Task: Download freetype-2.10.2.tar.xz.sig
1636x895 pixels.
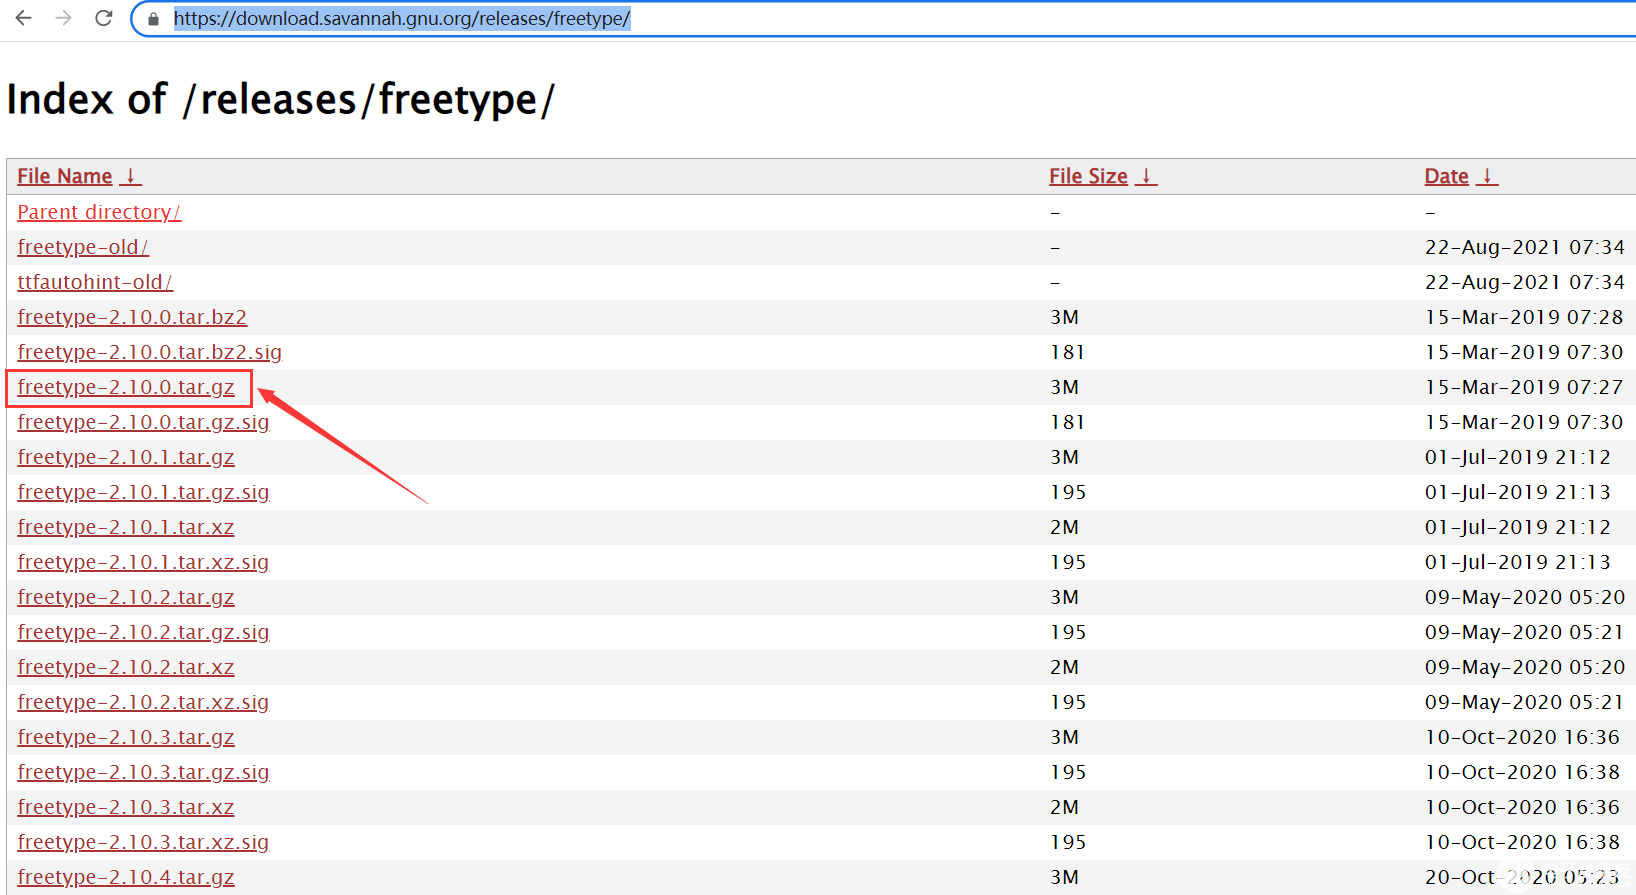Action: click(143, 702)
